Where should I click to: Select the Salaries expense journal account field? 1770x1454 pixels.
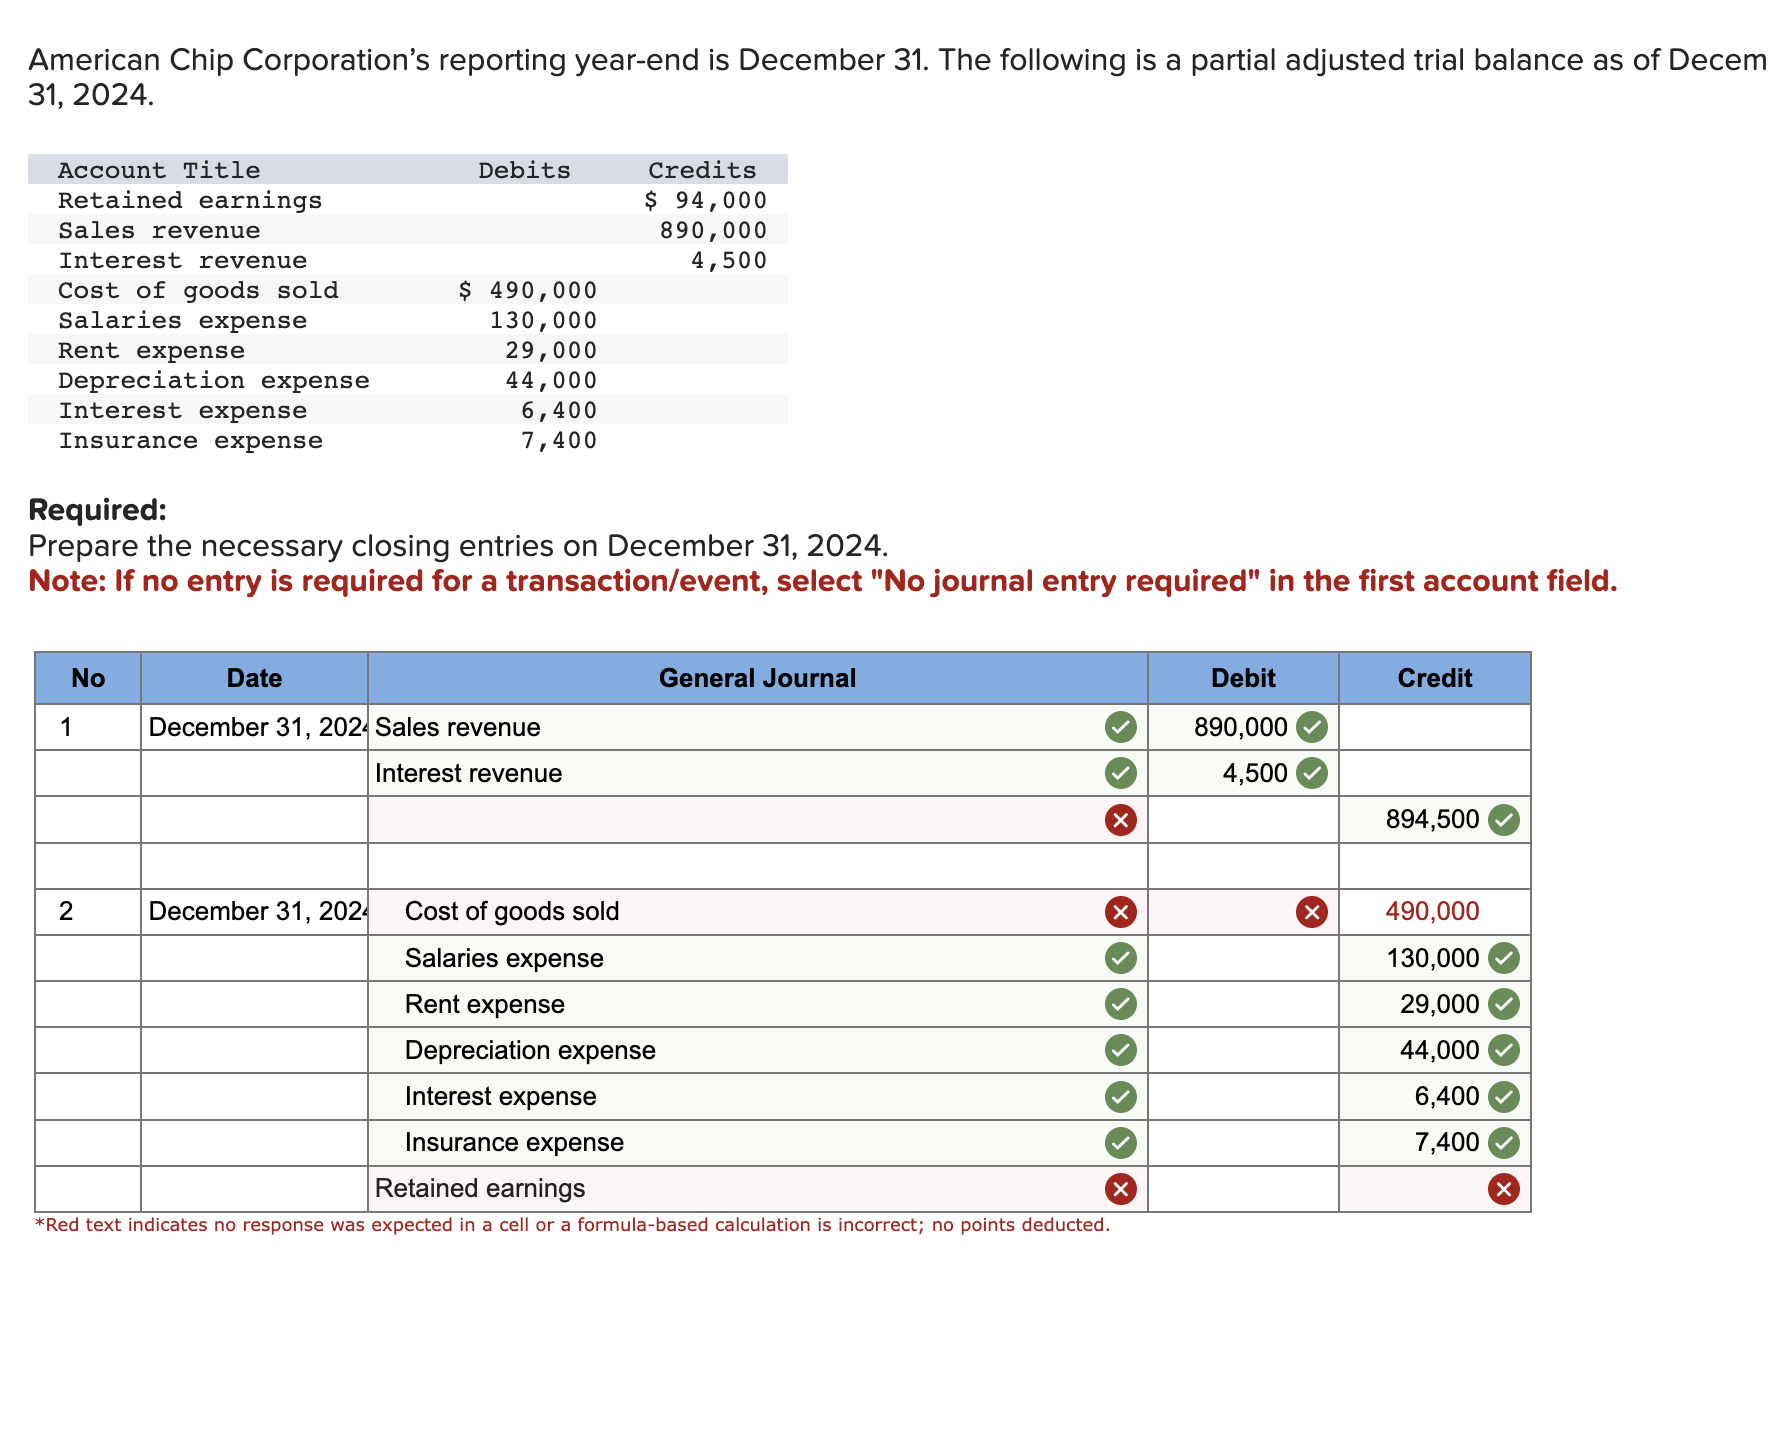[x=757, y=958]
